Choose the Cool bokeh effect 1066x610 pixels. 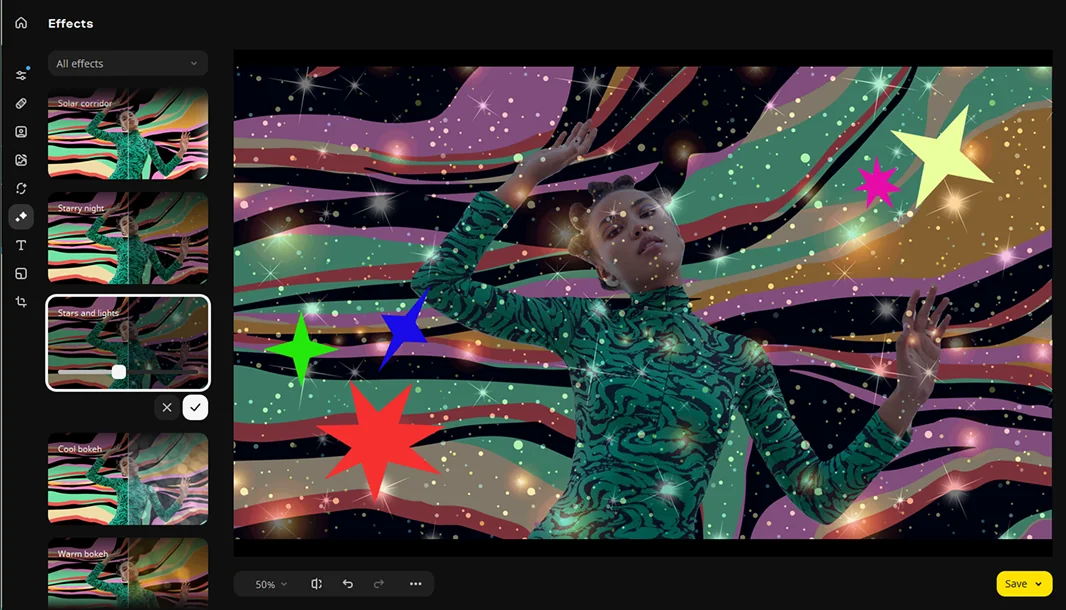click(x=128, y=479)
